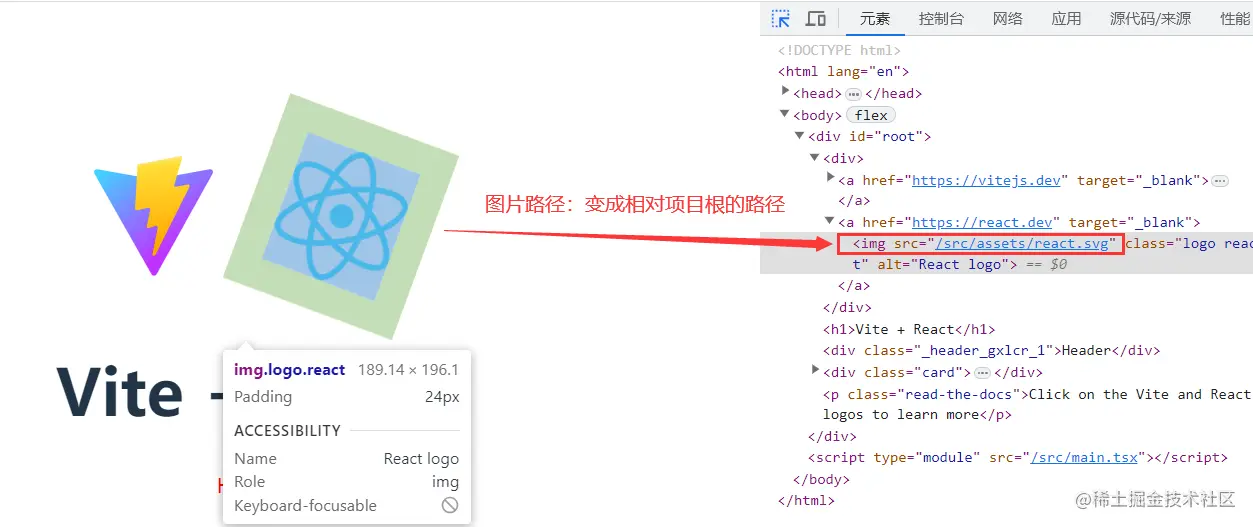Collapse the div id="root" node

click(x=800, y=136)
